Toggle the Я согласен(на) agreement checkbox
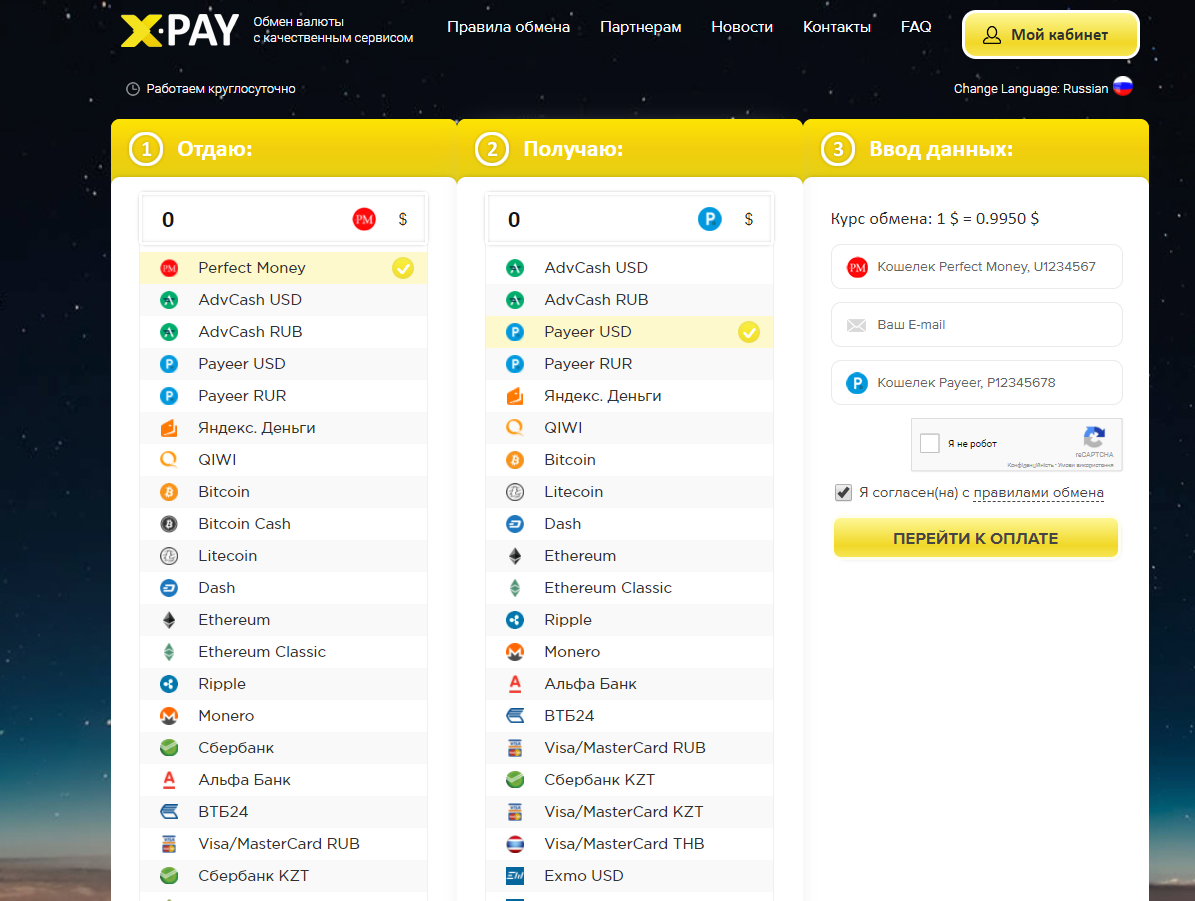1195x901 pixels. pyautogui.click(x=843, y=492)
